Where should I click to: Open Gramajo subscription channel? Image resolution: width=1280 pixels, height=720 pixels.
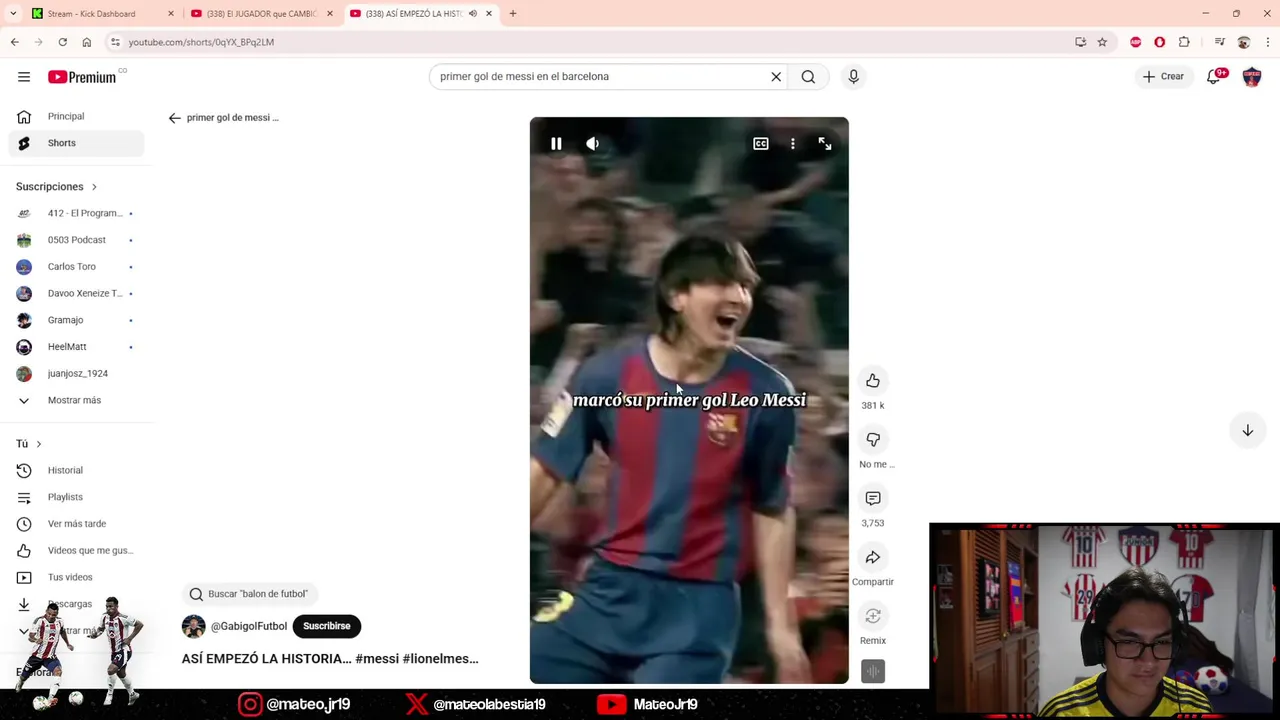tap(76, 320)
